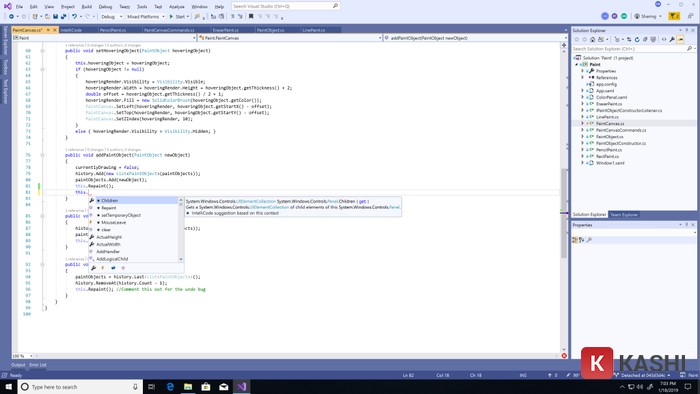The height and width of the screenshot is (394, 700).
Task: Click the feedback notifications flag badge
Action: point(674,16)
